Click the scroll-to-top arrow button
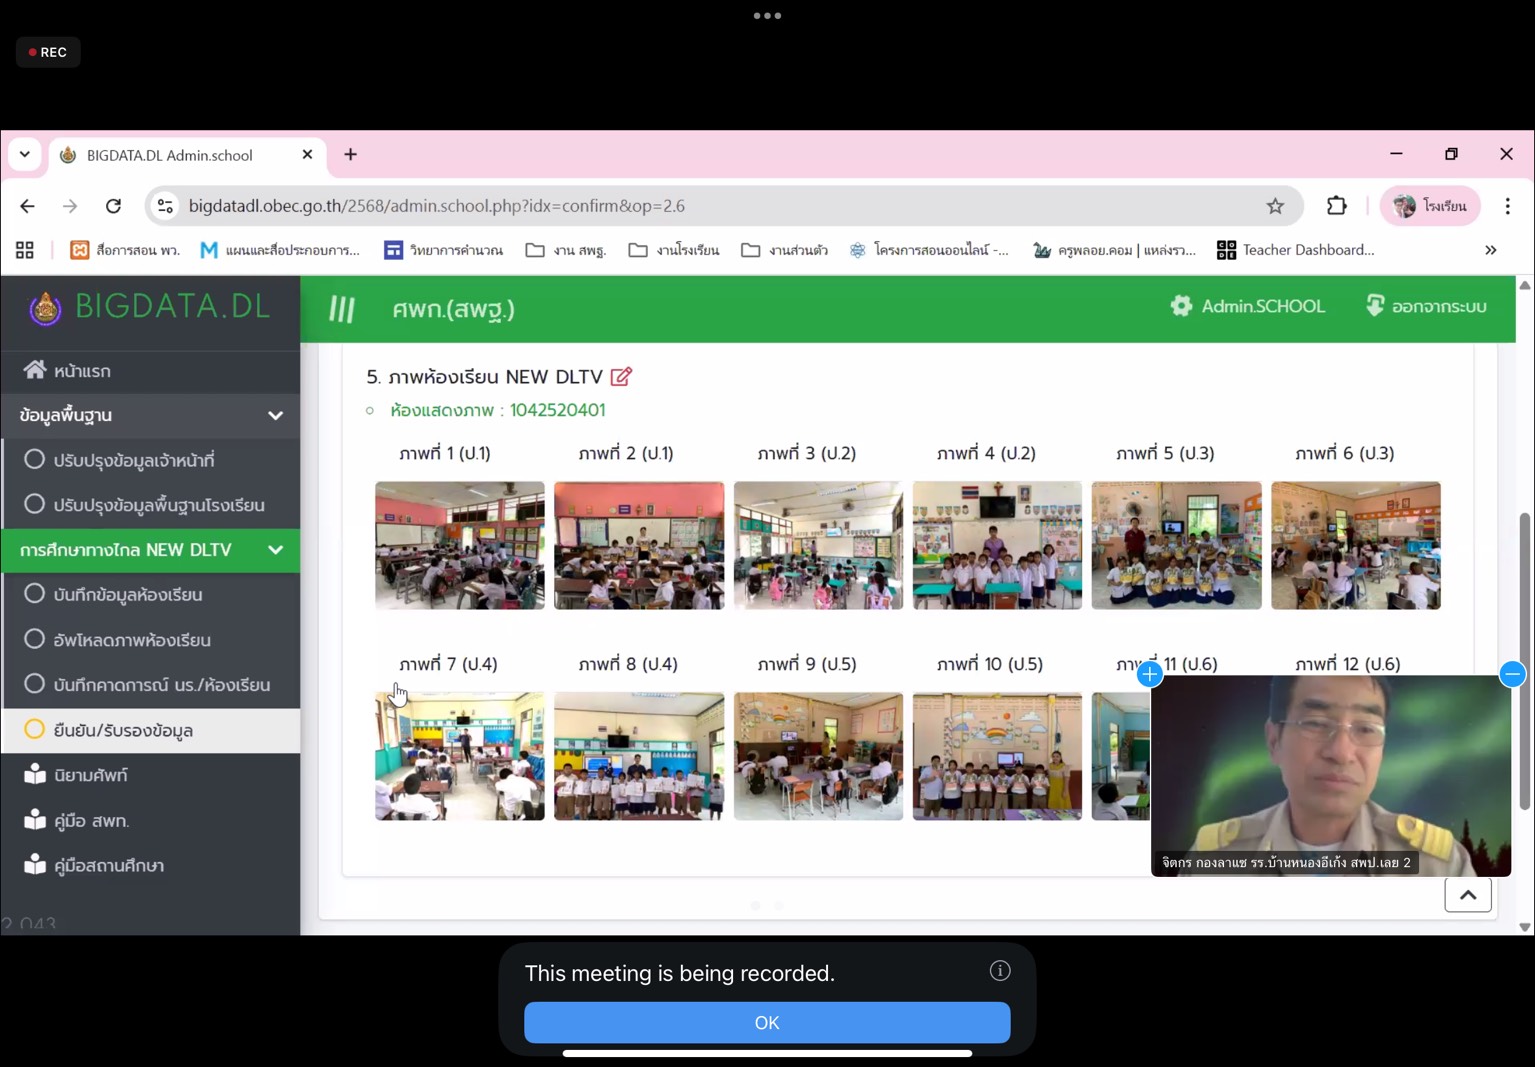 pos(1467,895)
